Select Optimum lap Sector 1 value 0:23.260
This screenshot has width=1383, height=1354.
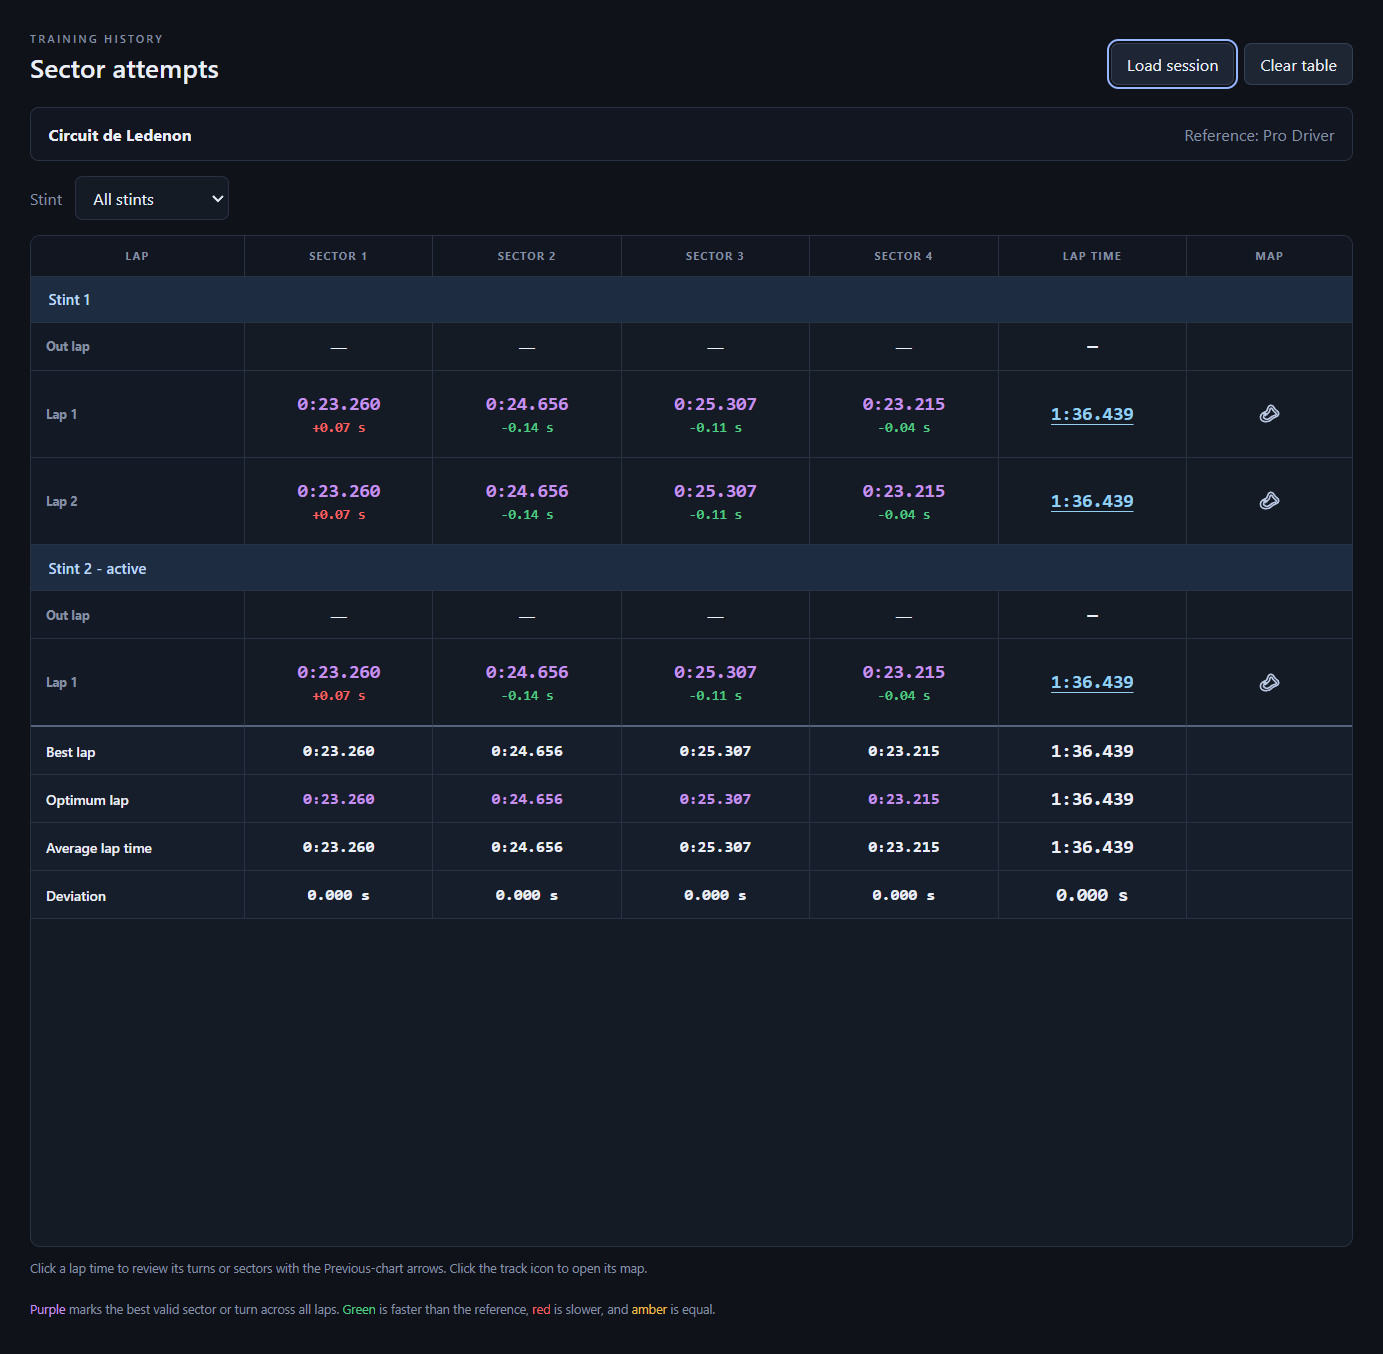(x=339, y=799)
